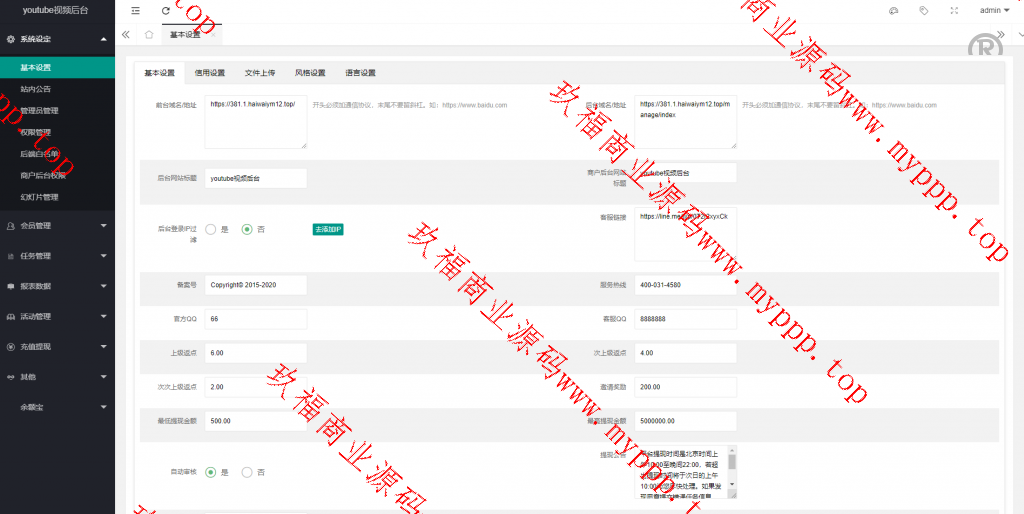Image resolution: width=1024 pixels, height=514 pixels.
Task: Click the double-left arrow tab scroll icon
Action: 126,35
